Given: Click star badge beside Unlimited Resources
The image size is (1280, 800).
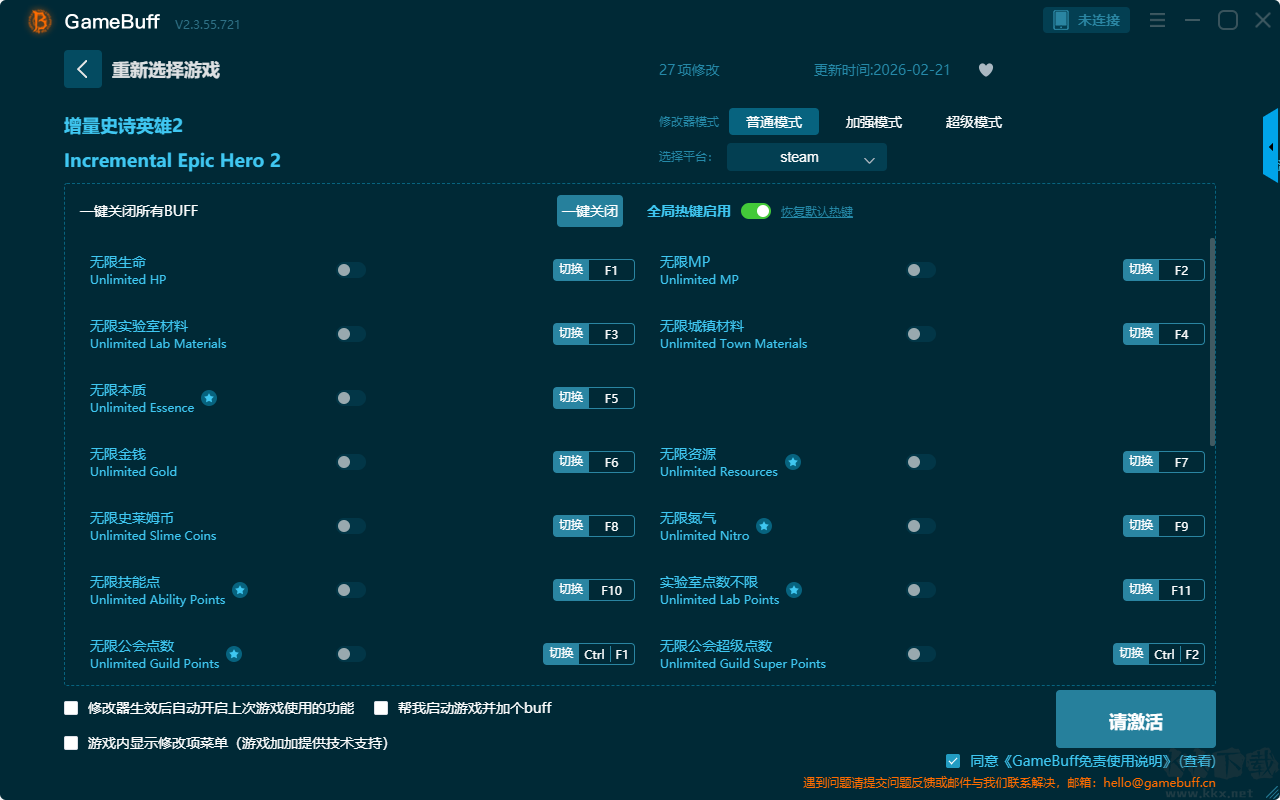Looking at the screenshot, I should [x=792, y=462].
